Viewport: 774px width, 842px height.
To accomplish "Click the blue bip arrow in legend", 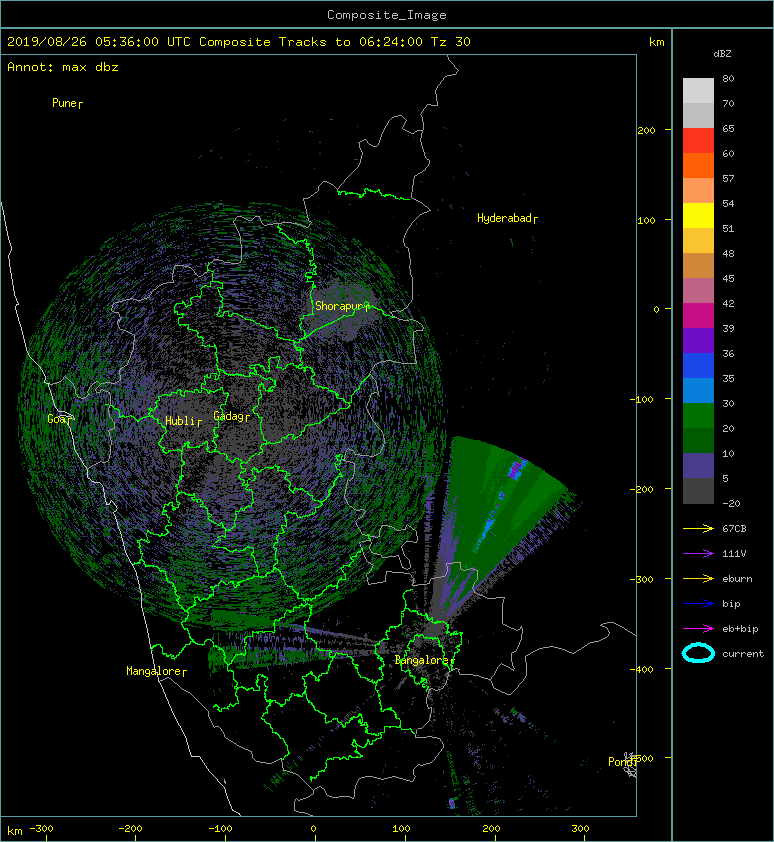I will click(x=698, y=604).
